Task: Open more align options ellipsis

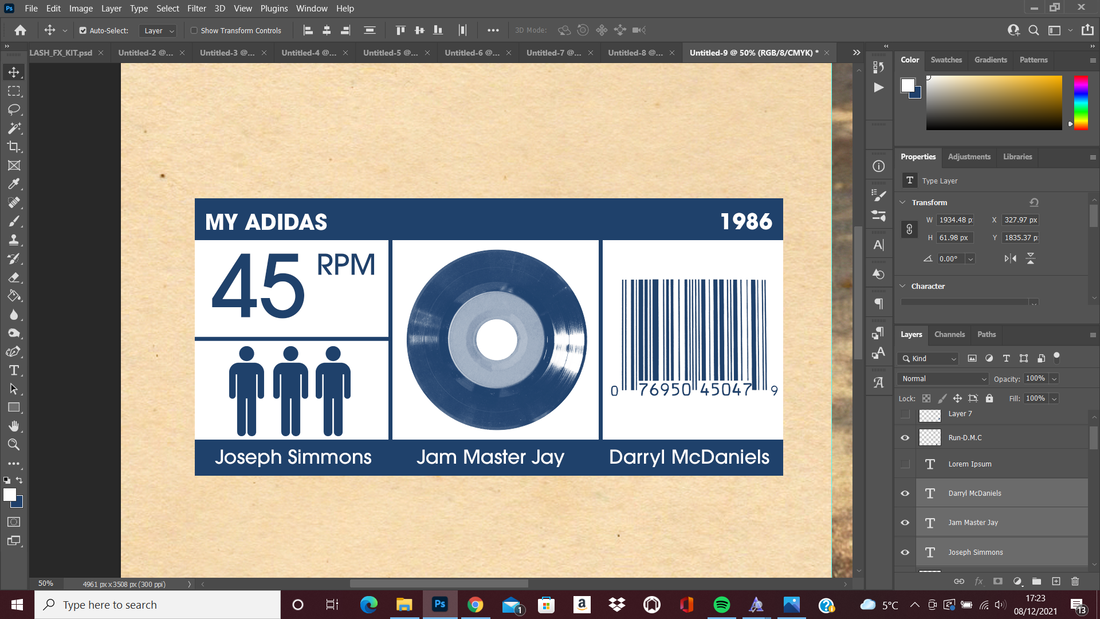Action: [x=493, y=30]
